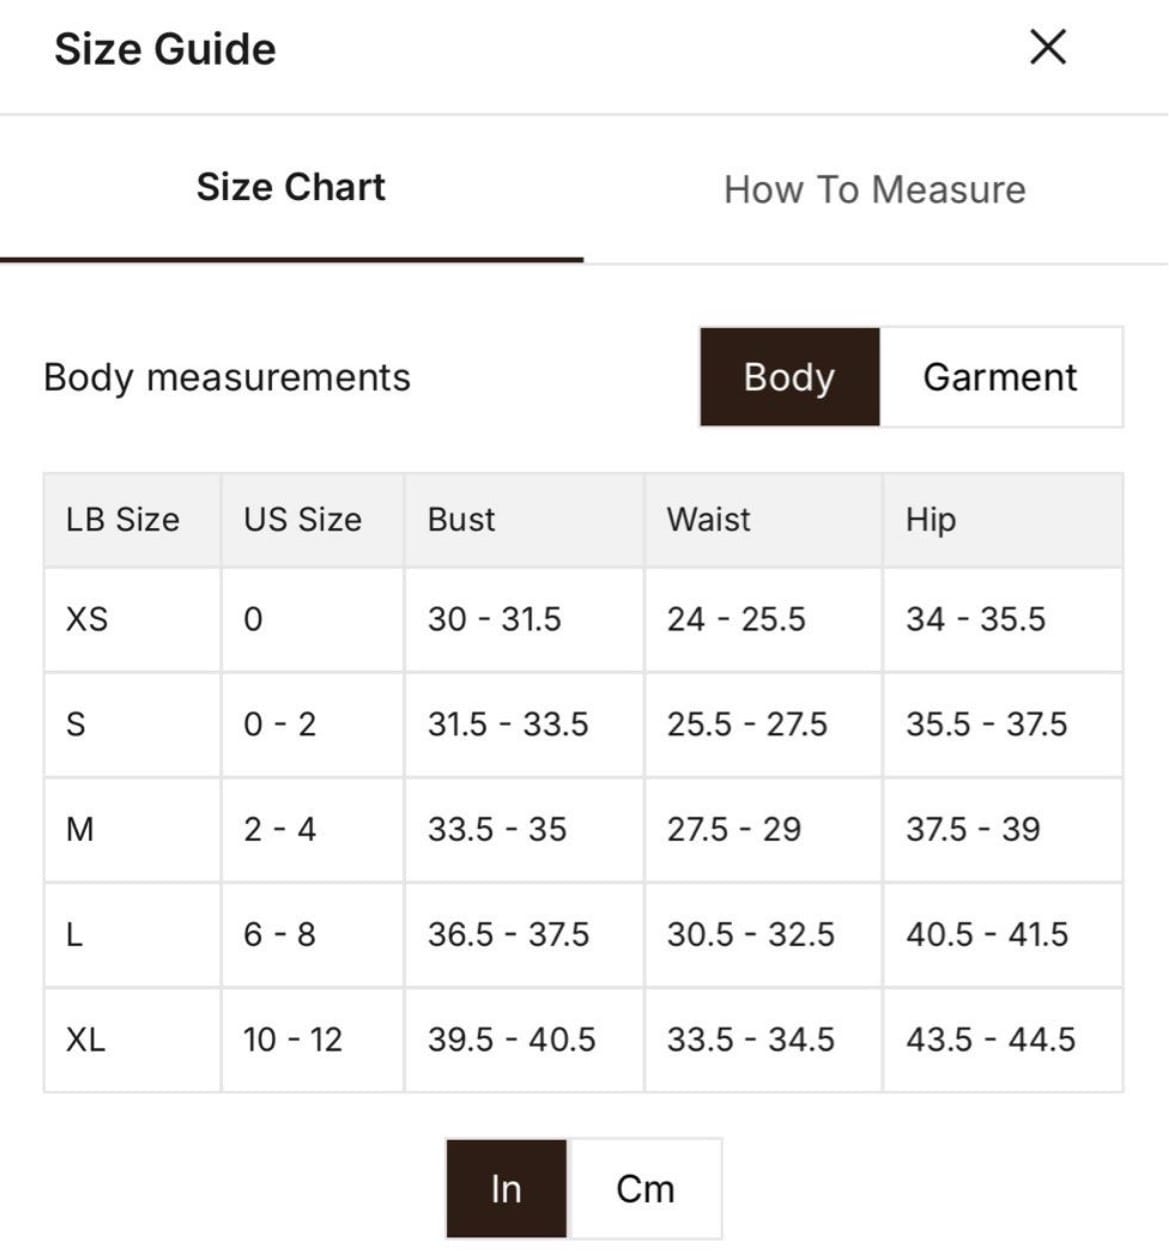Select the XL size row label

point(85,1039)
